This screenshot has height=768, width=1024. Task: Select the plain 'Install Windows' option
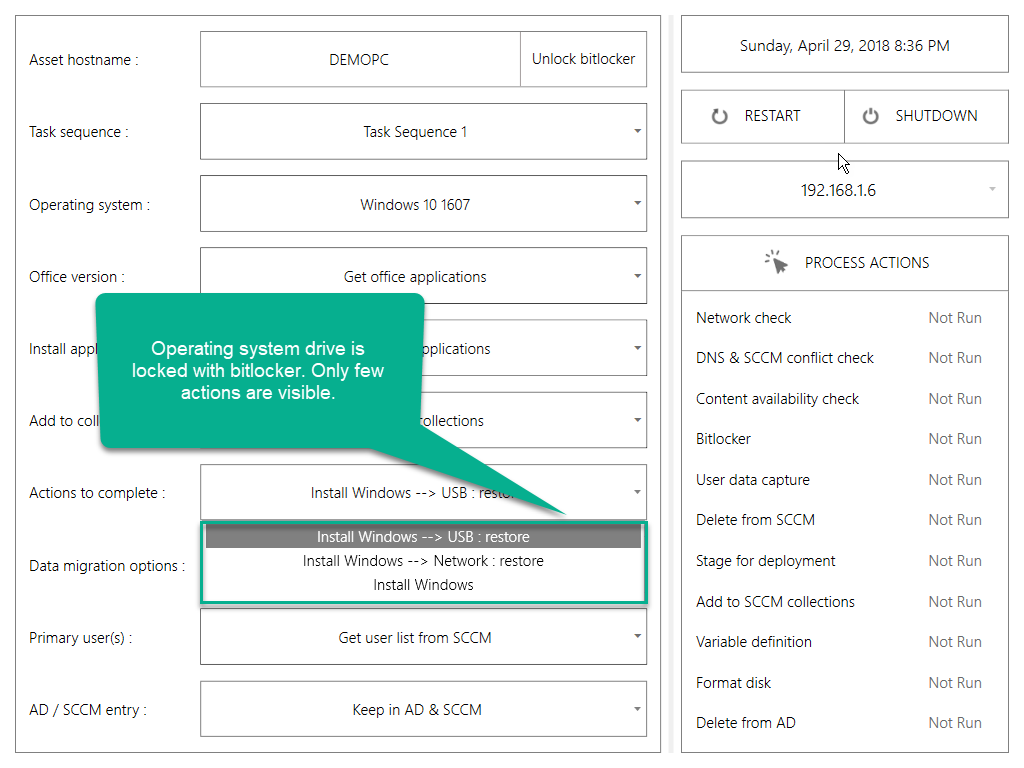click(x=423, y=585)
